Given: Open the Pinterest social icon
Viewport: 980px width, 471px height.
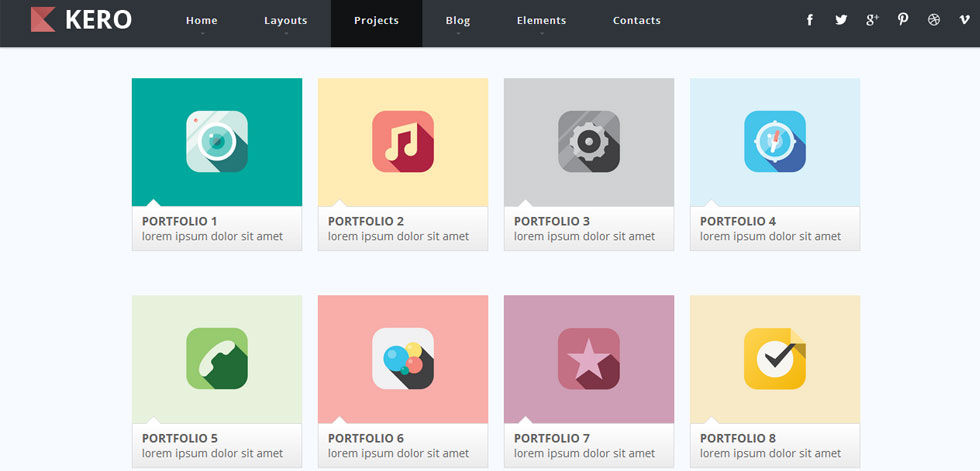Looking at the screenshot, I should [902, 20].
